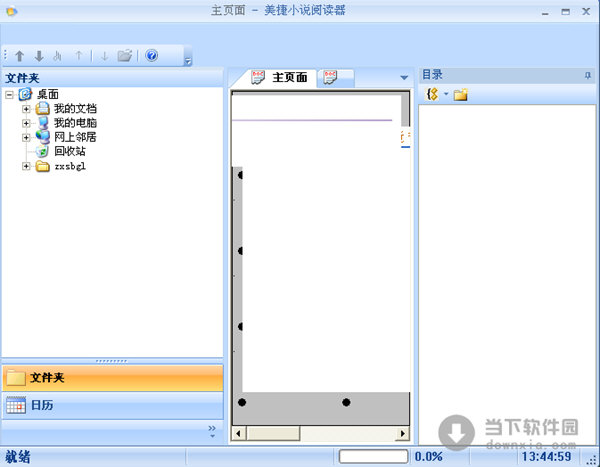Open the 日历 pane button
Image resolution: width=600 pixels, height=467 pixels.
click(x=112, y=405)
